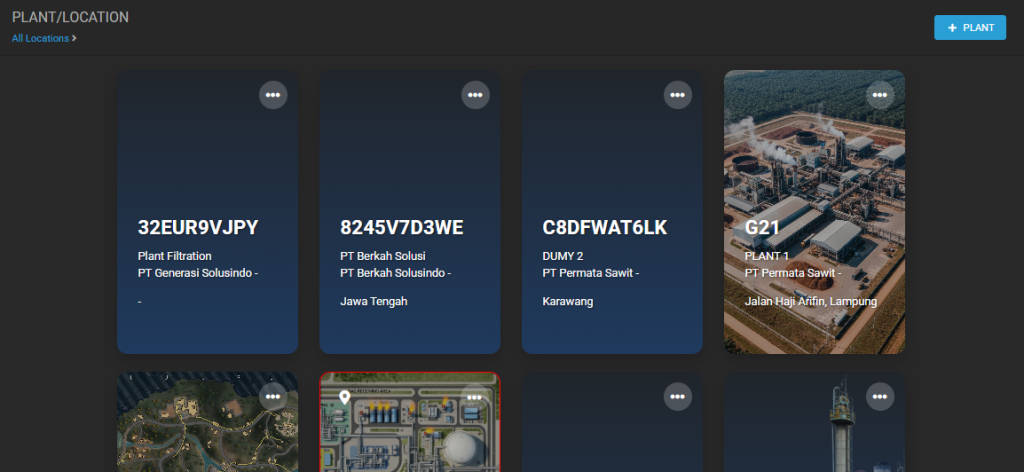
Task: Open options on blank bottom-row card
Action: (x=677, y=396)
